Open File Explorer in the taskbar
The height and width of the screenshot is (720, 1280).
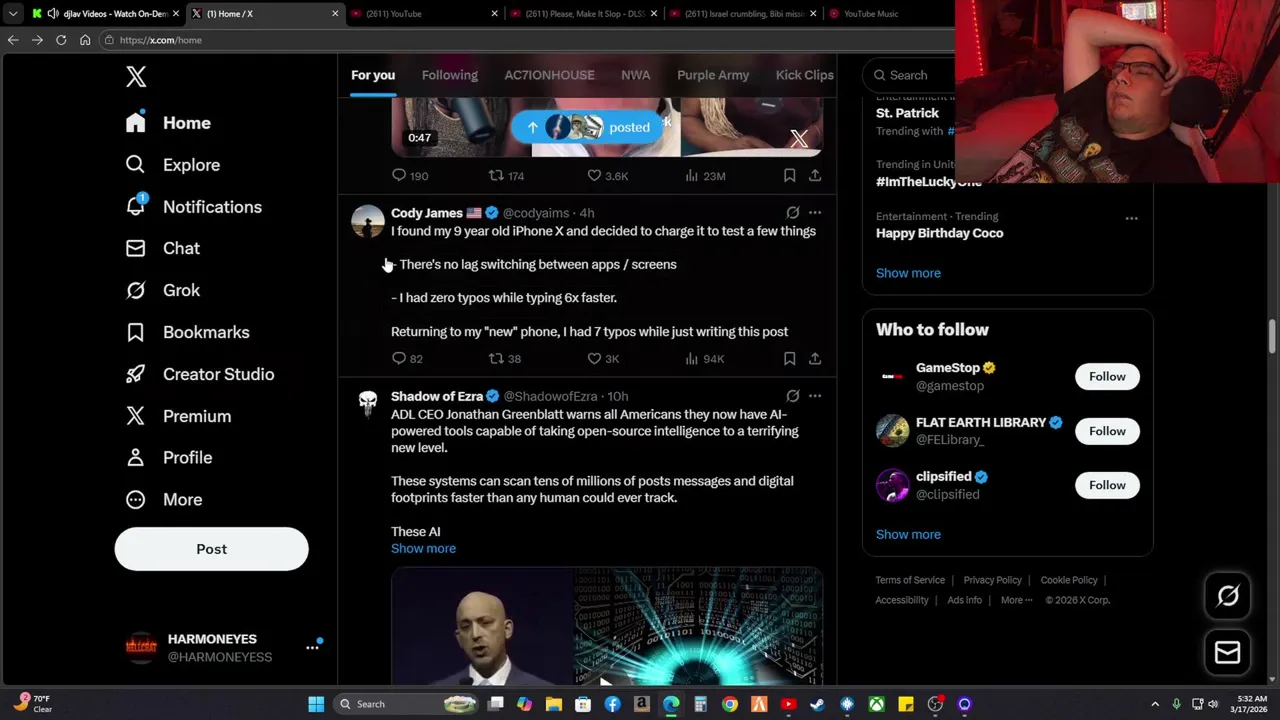(x=554, y=704)
